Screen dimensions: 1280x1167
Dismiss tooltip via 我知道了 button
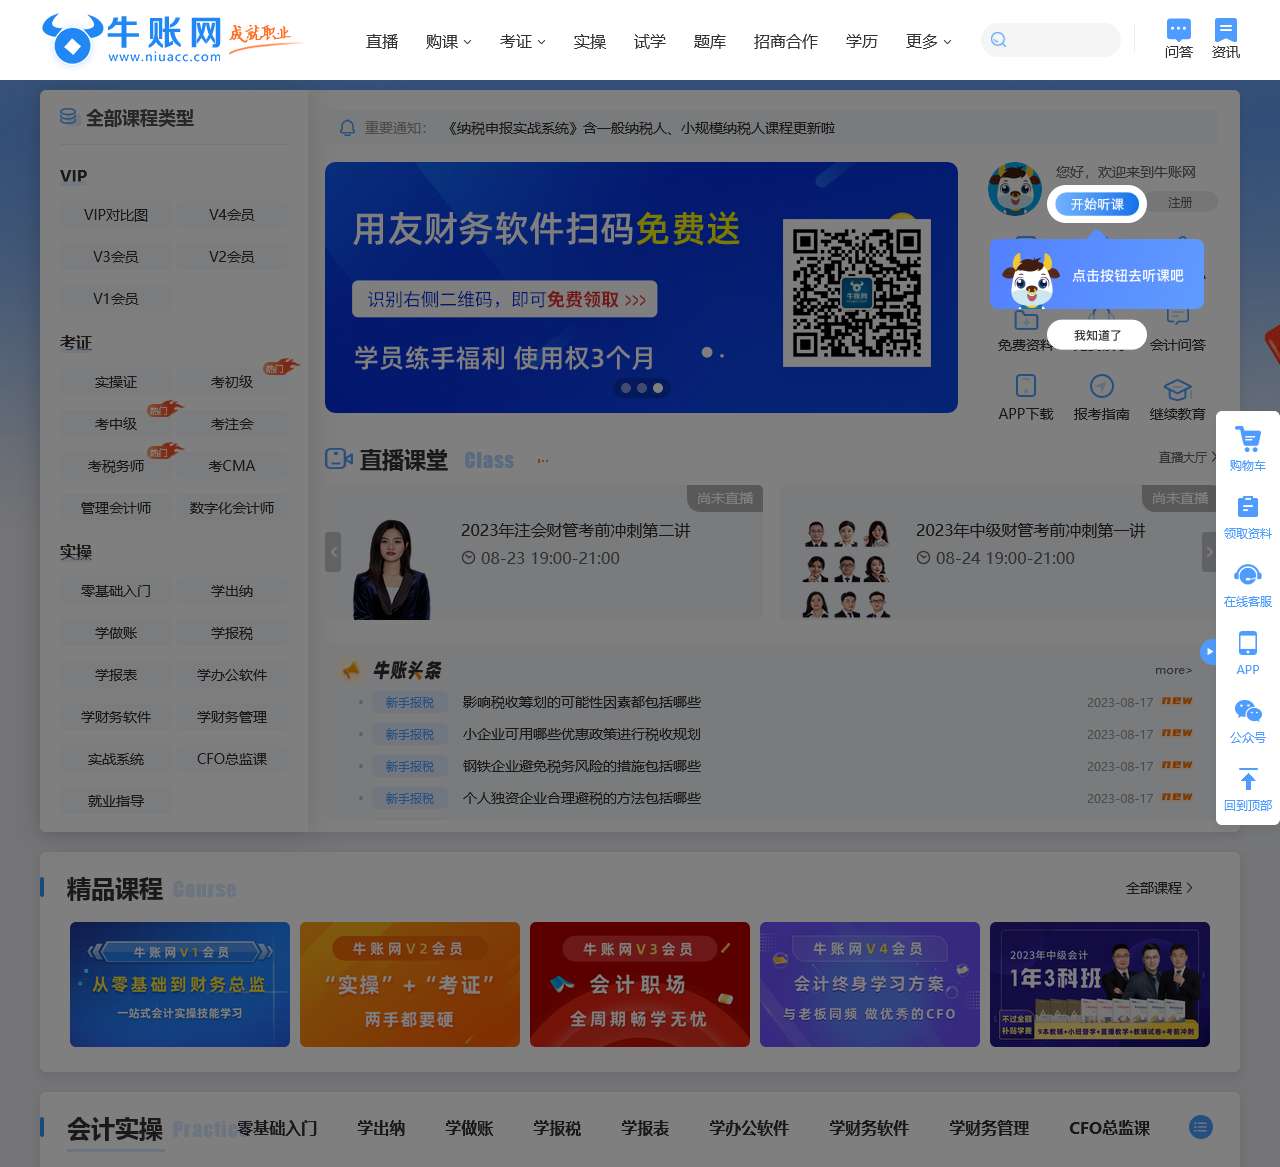1096,334
